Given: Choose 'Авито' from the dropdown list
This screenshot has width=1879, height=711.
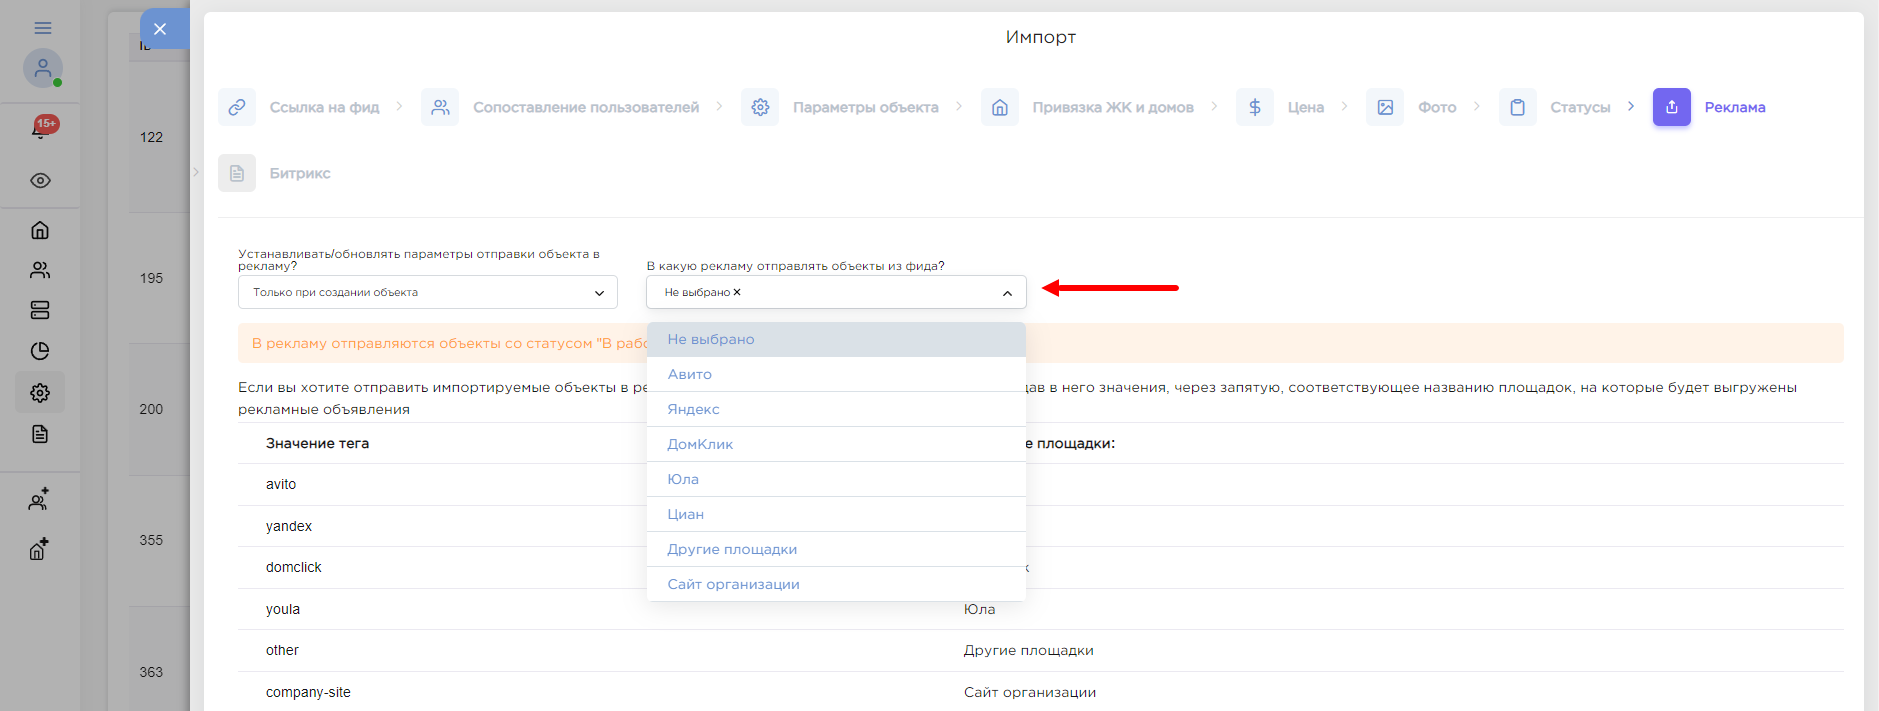Looking at the screenshot, I should [690, 374].
